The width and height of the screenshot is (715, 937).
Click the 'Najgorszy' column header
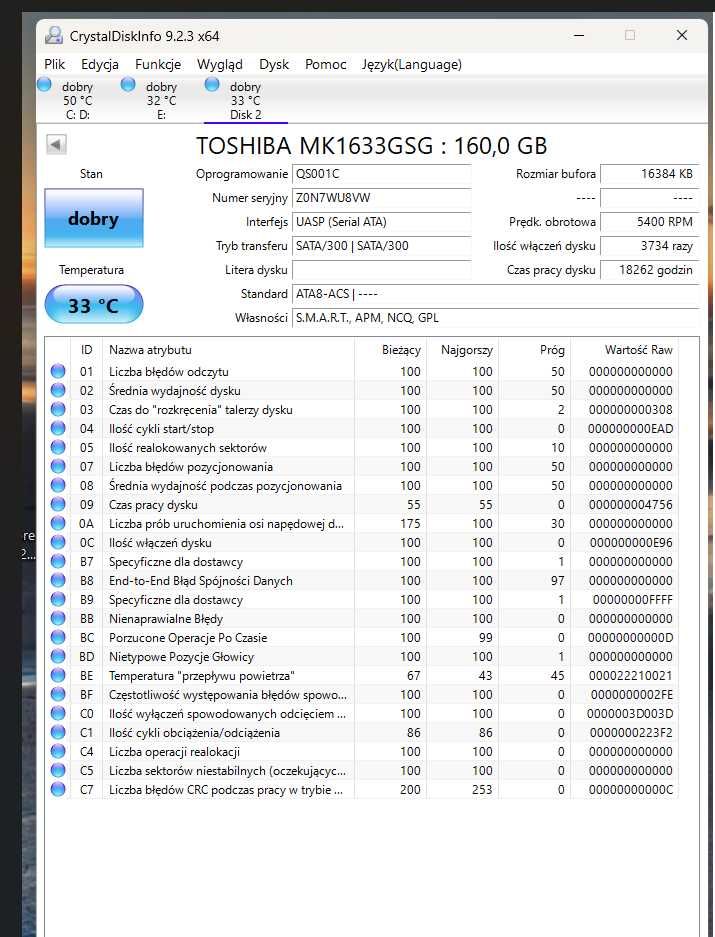462,350
